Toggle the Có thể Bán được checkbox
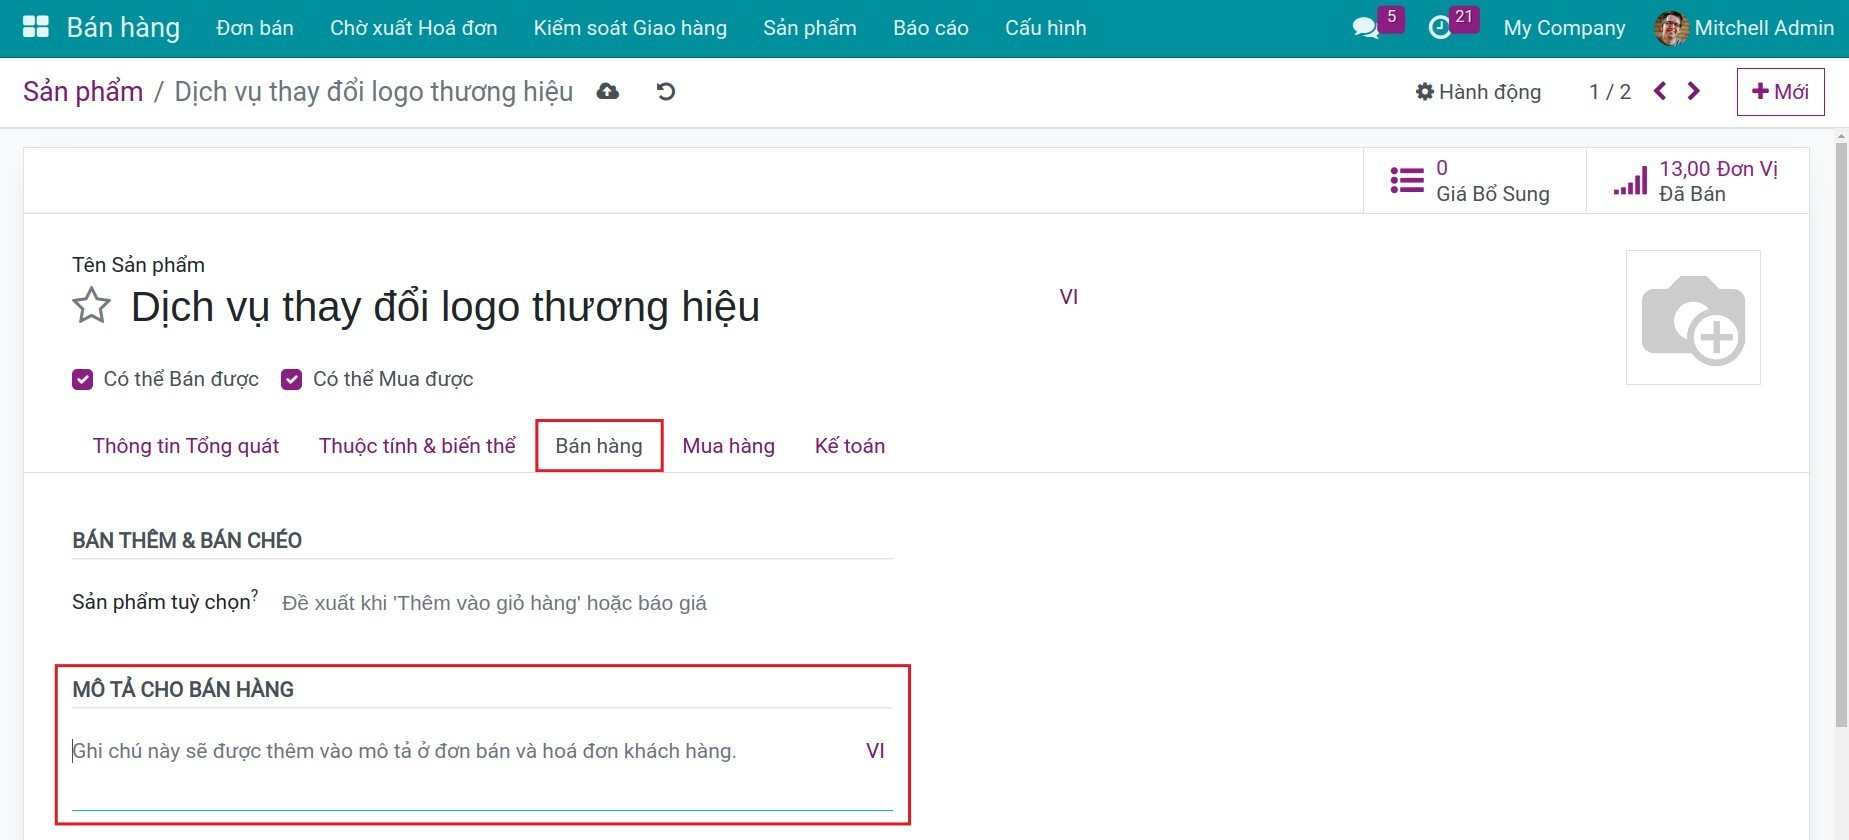This screenshot has height=840, width=1849. [82, 379]
